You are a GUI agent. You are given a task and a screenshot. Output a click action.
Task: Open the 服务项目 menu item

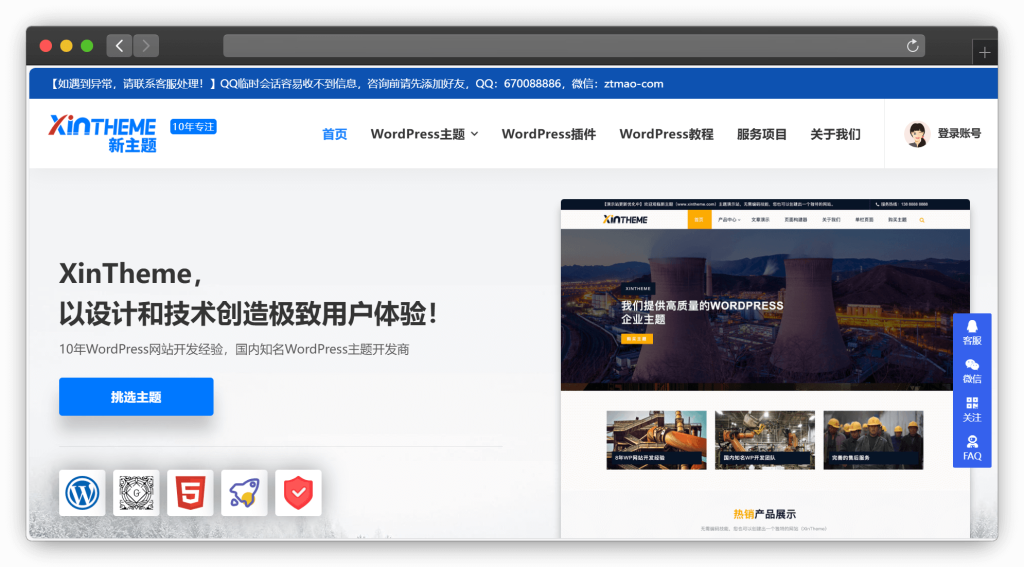click(761, 134)
